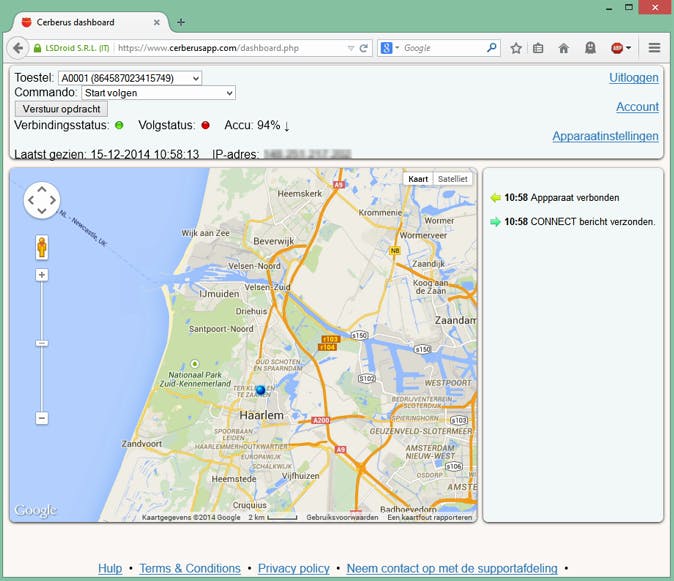The width and height of the screenshot is (674, 581).
Task: Click the Nationaal Park Zuid-Kennemerland marker
Action: [x=195, y=364]
